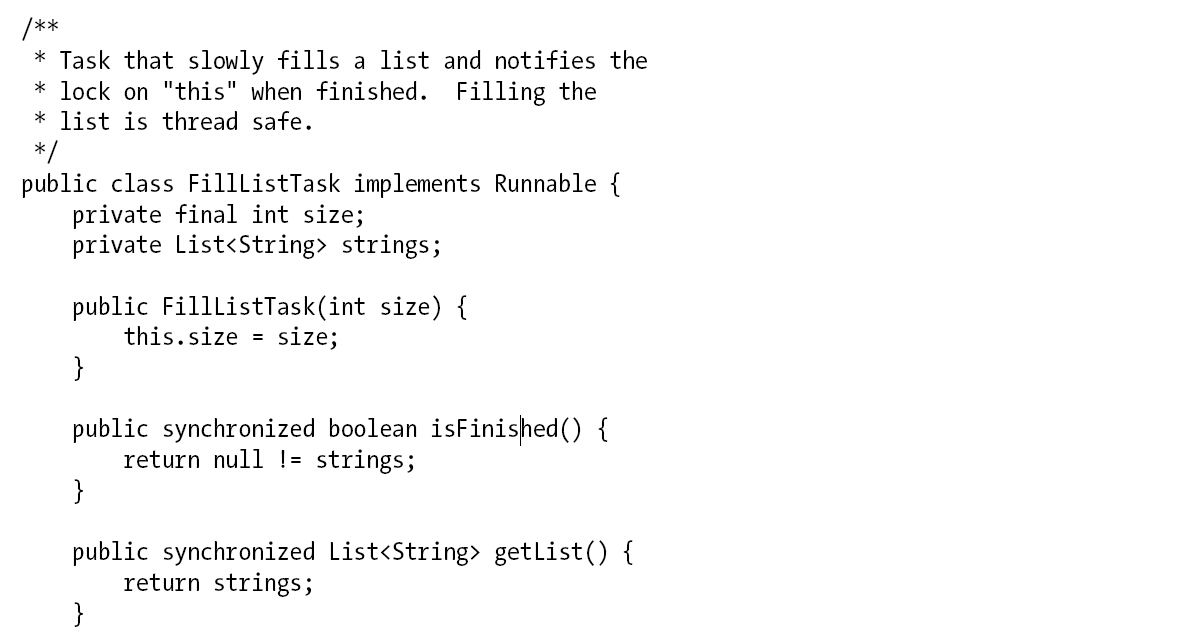Click the closing brace after getList method
Screen dimensions: 1198x639
78,613
